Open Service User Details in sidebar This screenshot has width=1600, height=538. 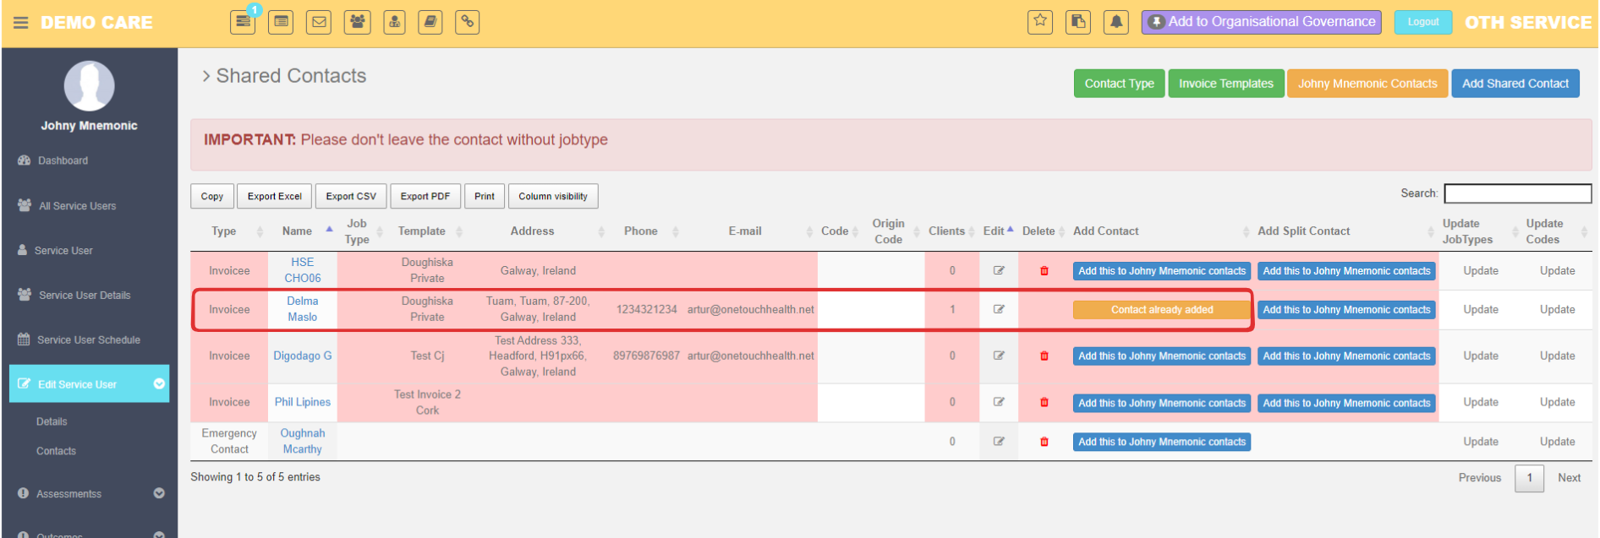tap(84, 295)
